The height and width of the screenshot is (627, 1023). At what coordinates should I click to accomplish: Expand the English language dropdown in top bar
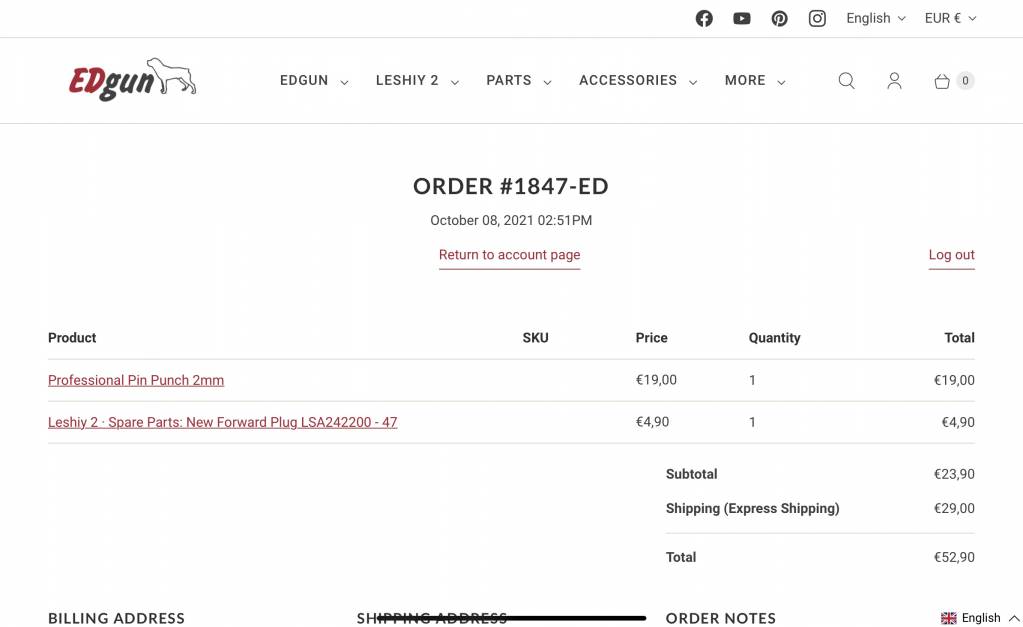[876, 18]
